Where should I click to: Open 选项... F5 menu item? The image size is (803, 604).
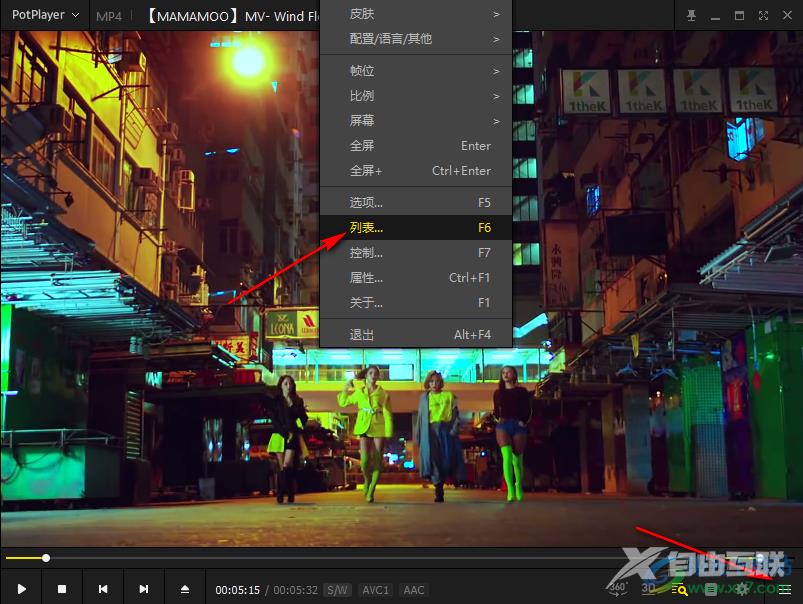coord(416,202)
